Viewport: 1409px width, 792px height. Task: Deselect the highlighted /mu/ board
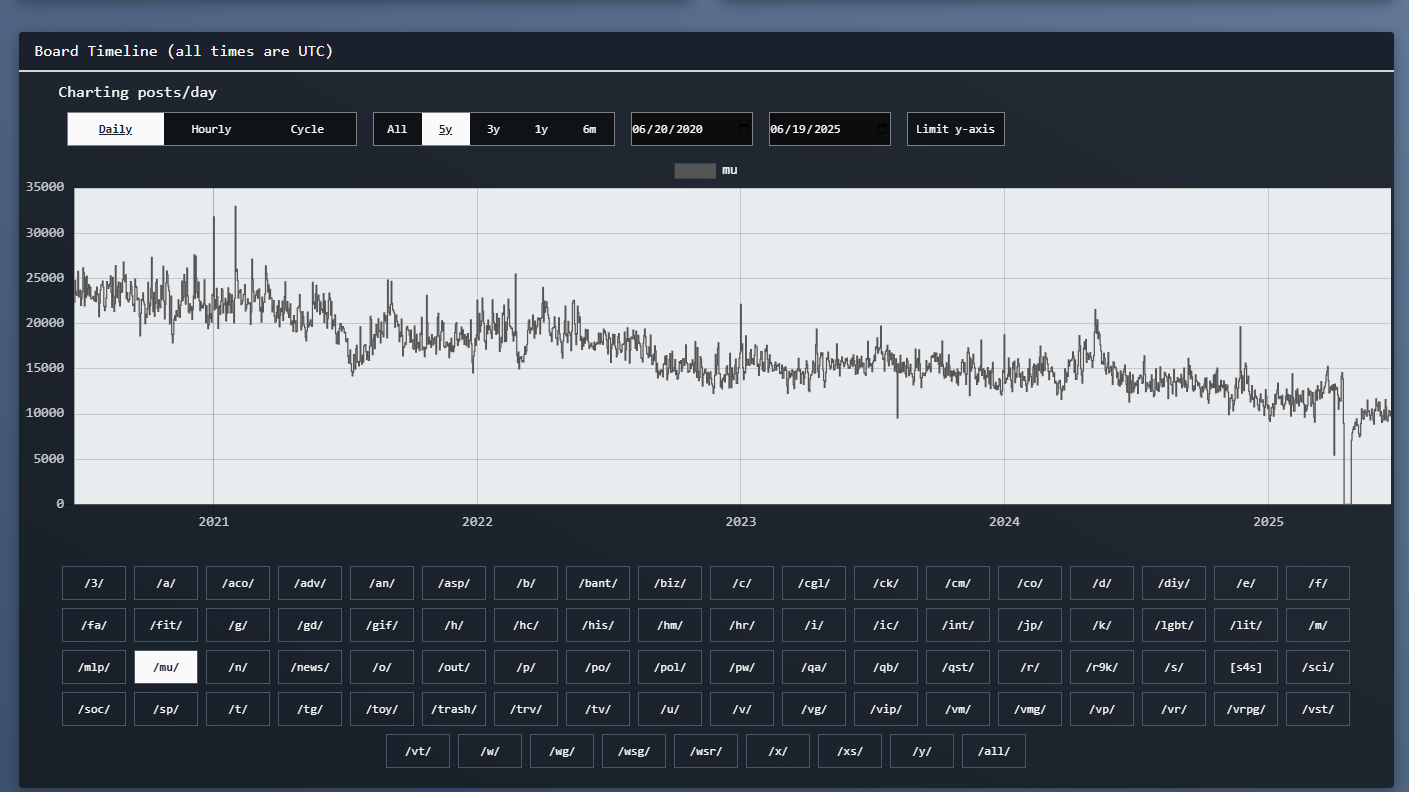(166, 667)
